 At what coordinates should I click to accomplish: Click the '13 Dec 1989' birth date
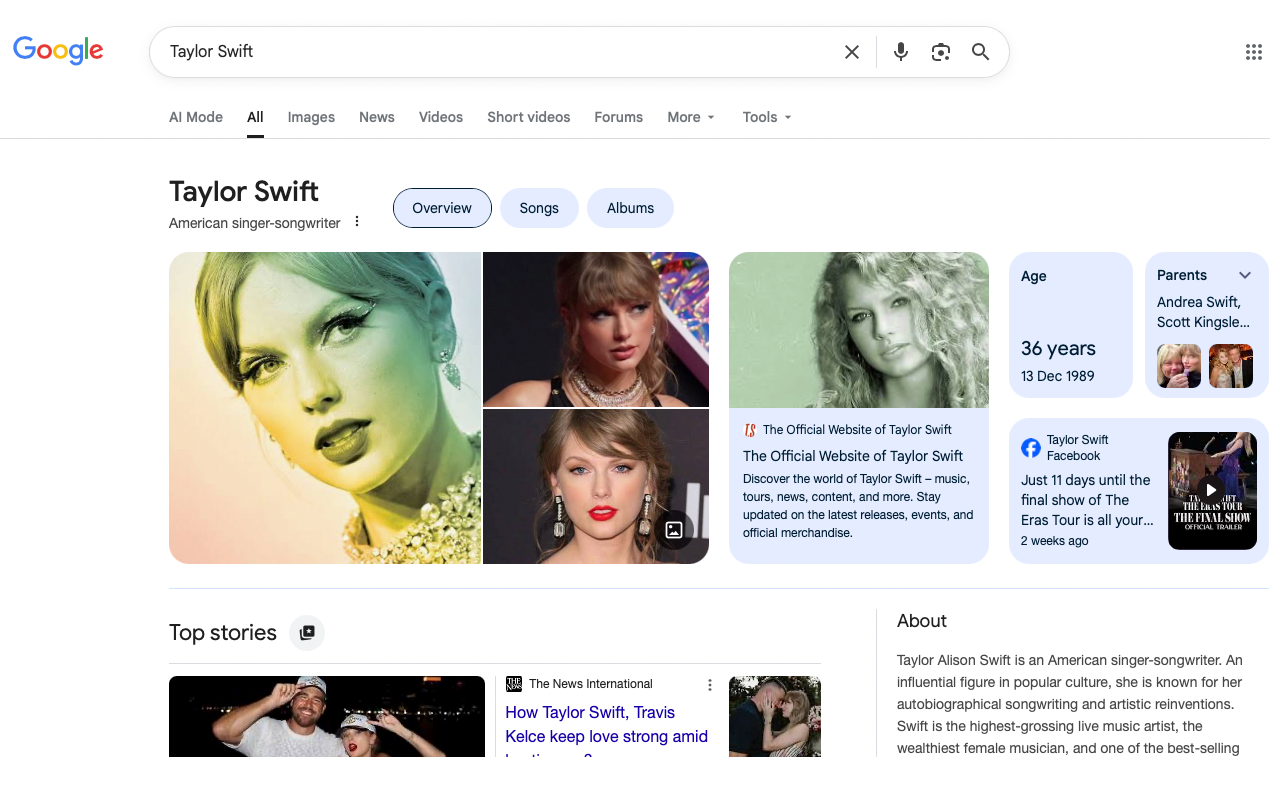point(1058,376)
